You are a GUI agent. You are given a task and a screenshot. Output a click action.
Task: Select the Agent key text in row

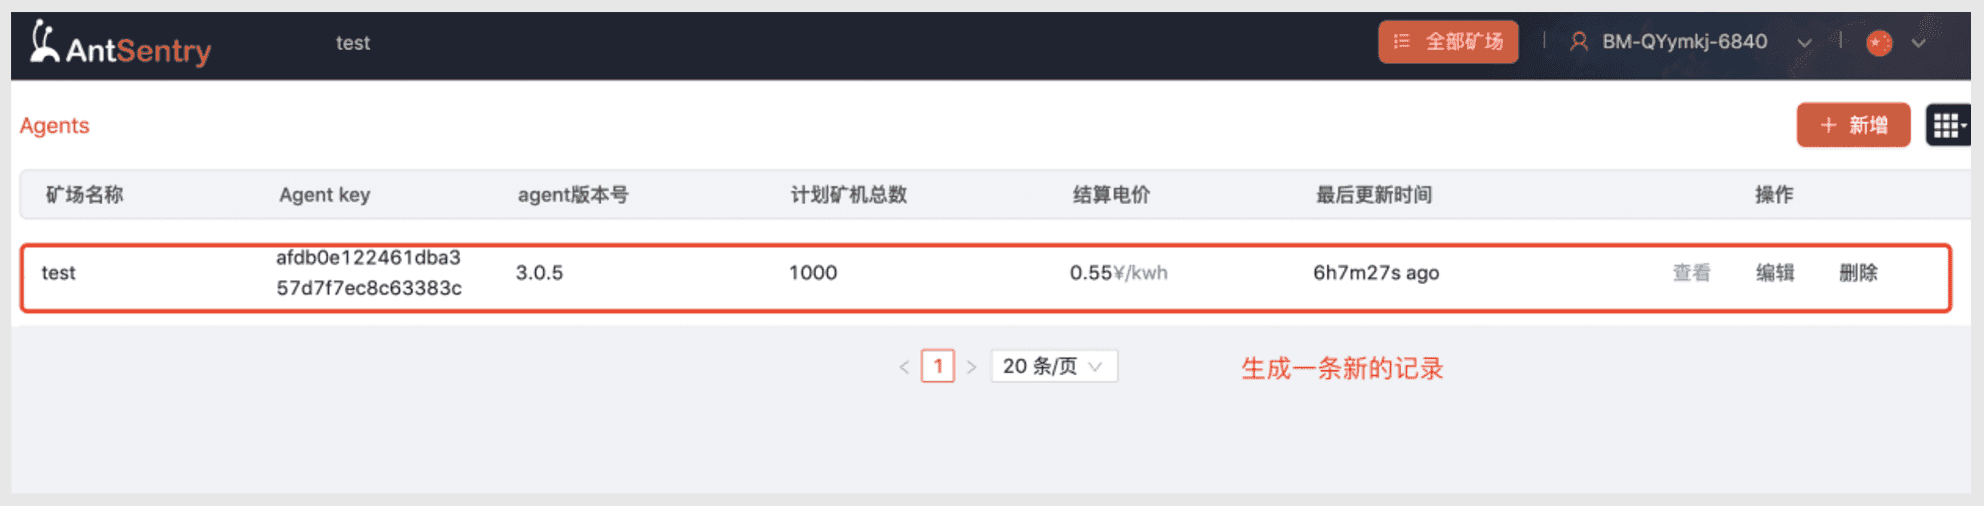[369, 273]
